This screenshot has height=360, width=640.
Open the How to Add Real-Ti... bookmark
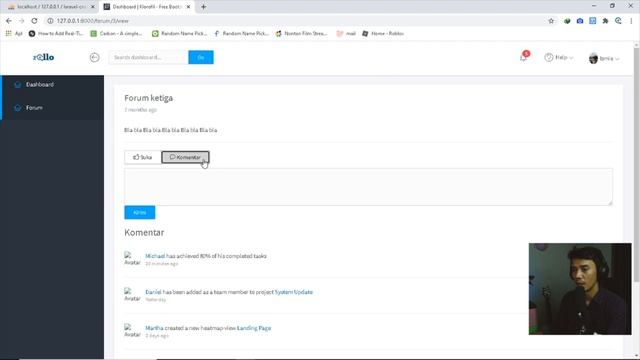56,33
